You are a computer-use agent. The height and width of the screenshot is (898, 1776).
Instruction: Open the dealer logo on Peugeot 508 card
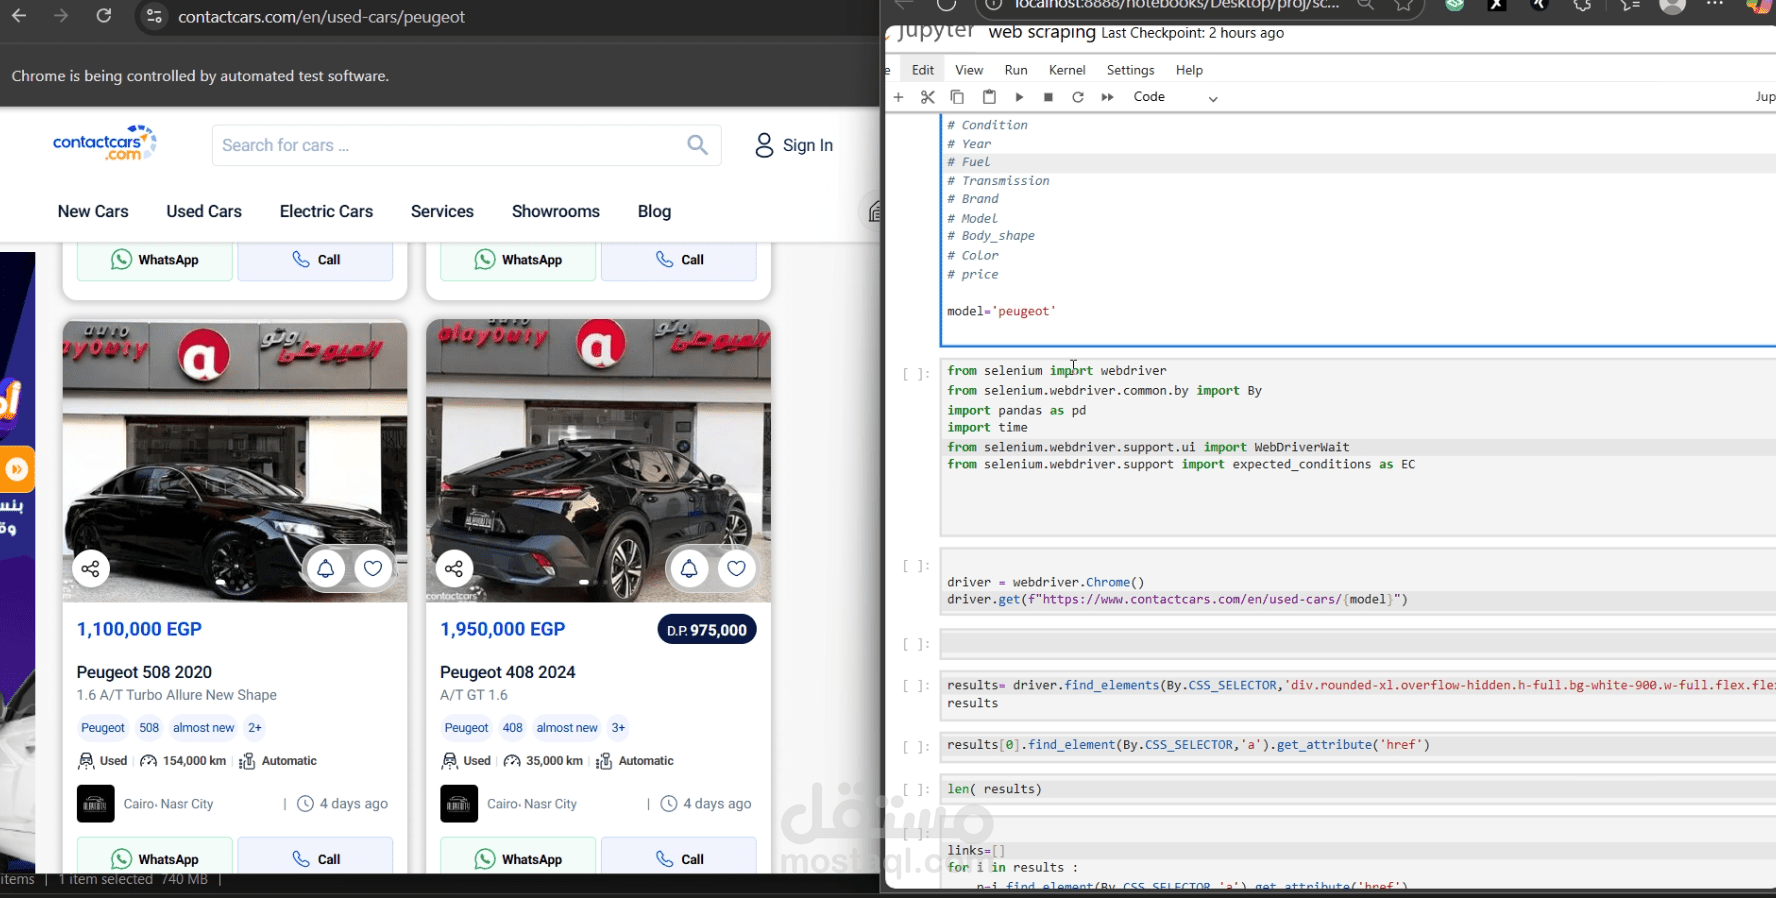coord(96,804)
